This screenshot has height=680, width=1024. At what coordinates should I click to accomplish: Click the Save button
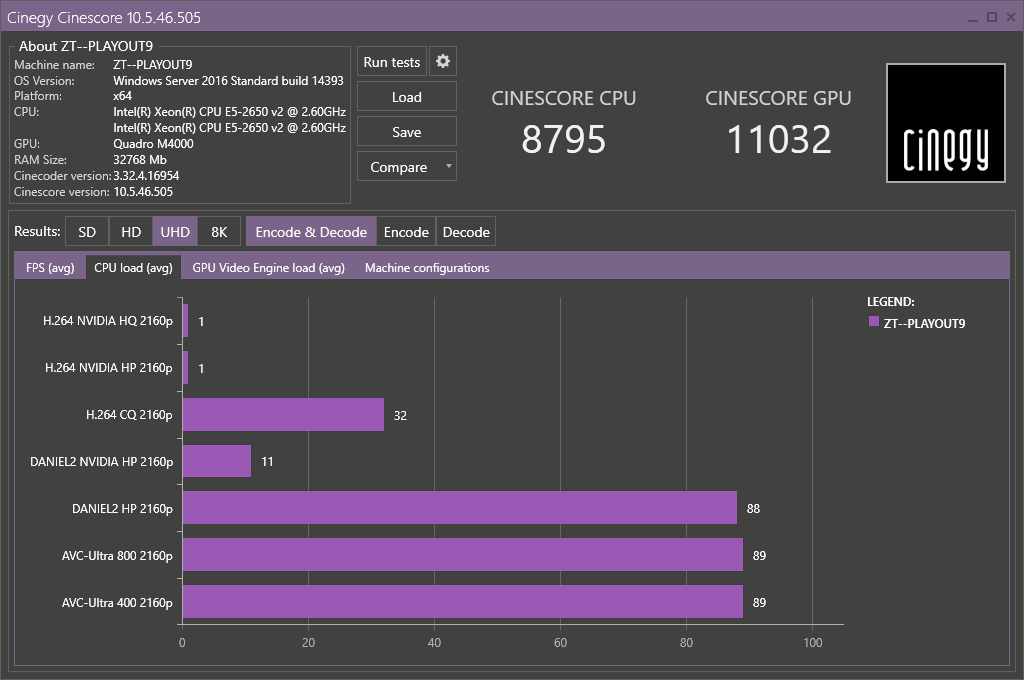(x=407, y=132)
